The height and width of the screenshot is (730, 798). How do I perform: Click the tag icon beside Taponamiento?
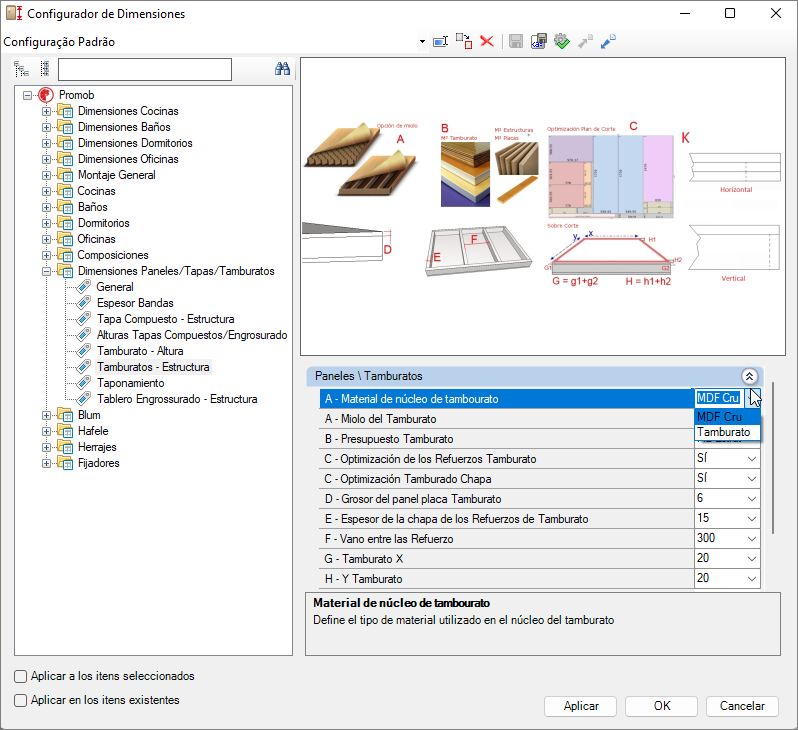[83, 383]
